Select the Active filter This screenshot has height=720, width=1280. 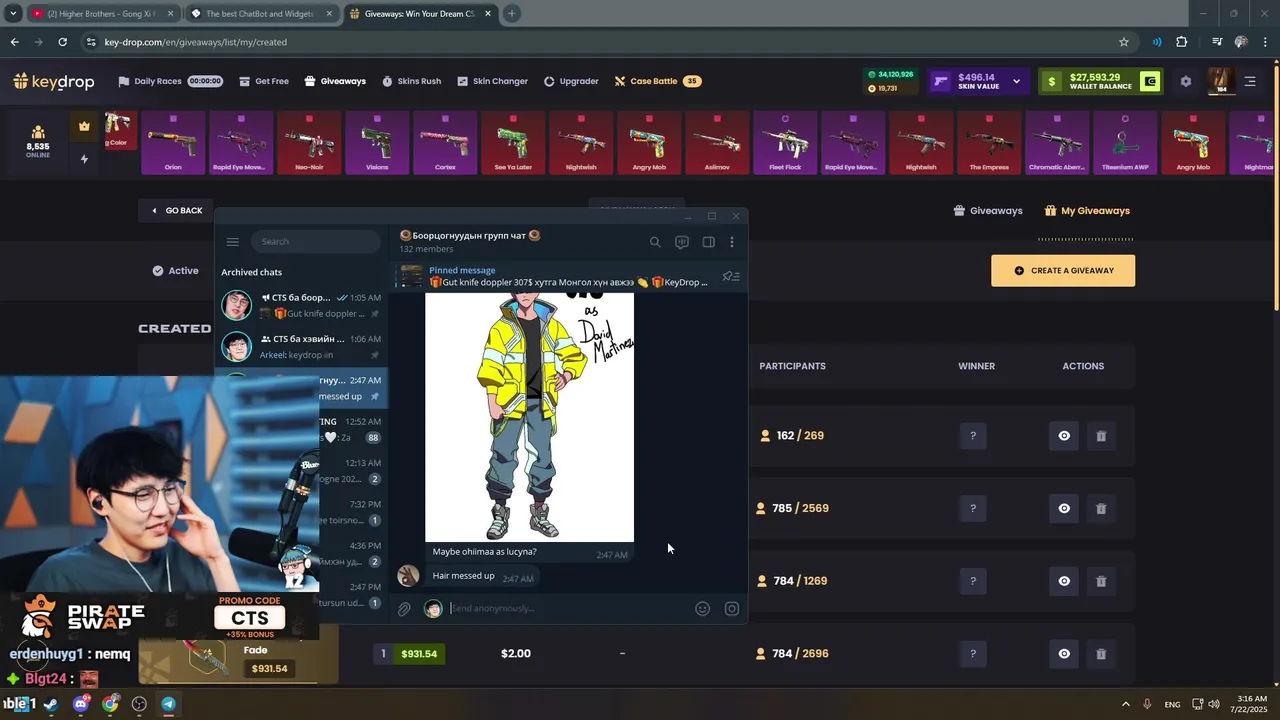point(176,271)
